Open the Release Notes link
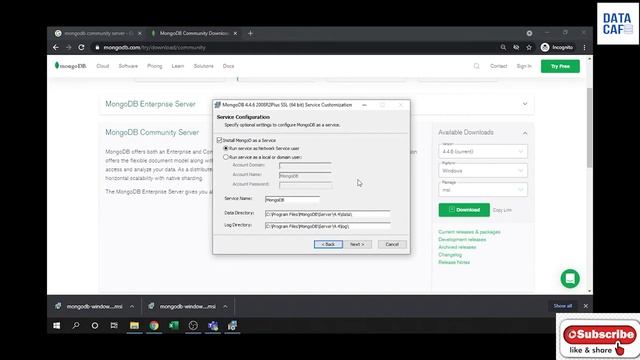This screenshot has height=360, width=640. (454, 262)
